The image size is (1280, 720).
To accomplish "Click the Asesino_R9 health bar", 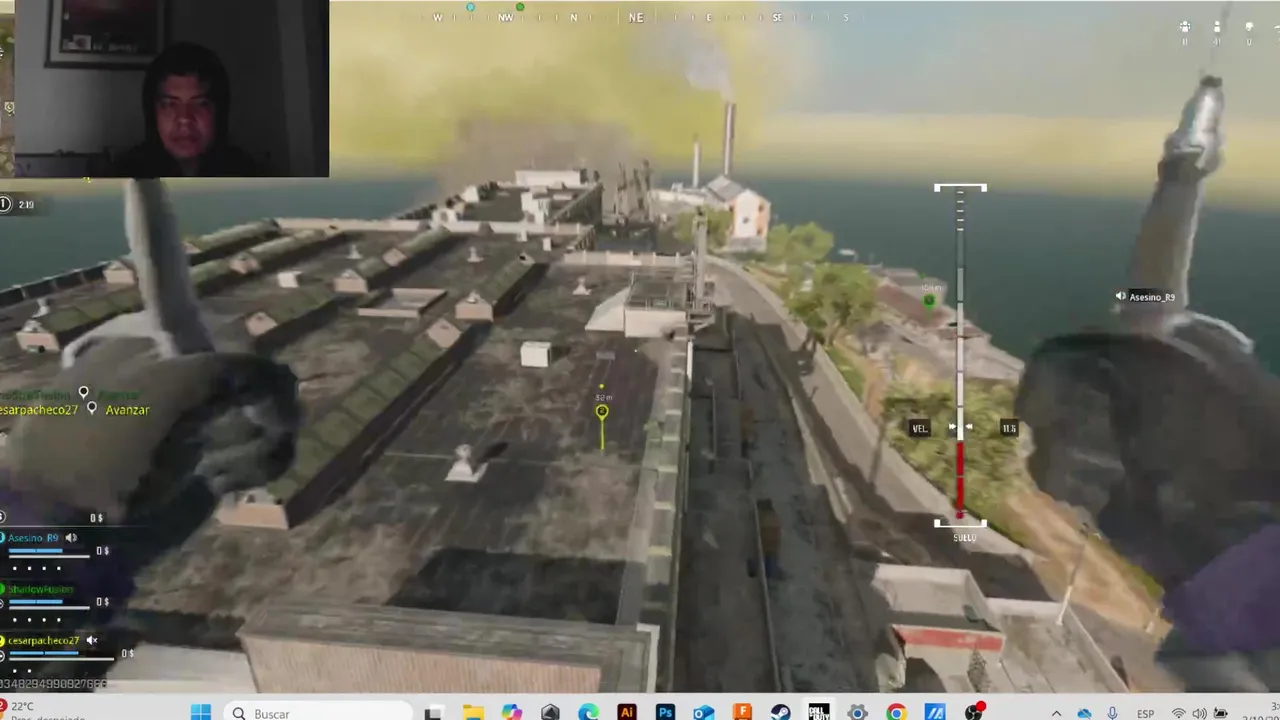I will [50, 552].
